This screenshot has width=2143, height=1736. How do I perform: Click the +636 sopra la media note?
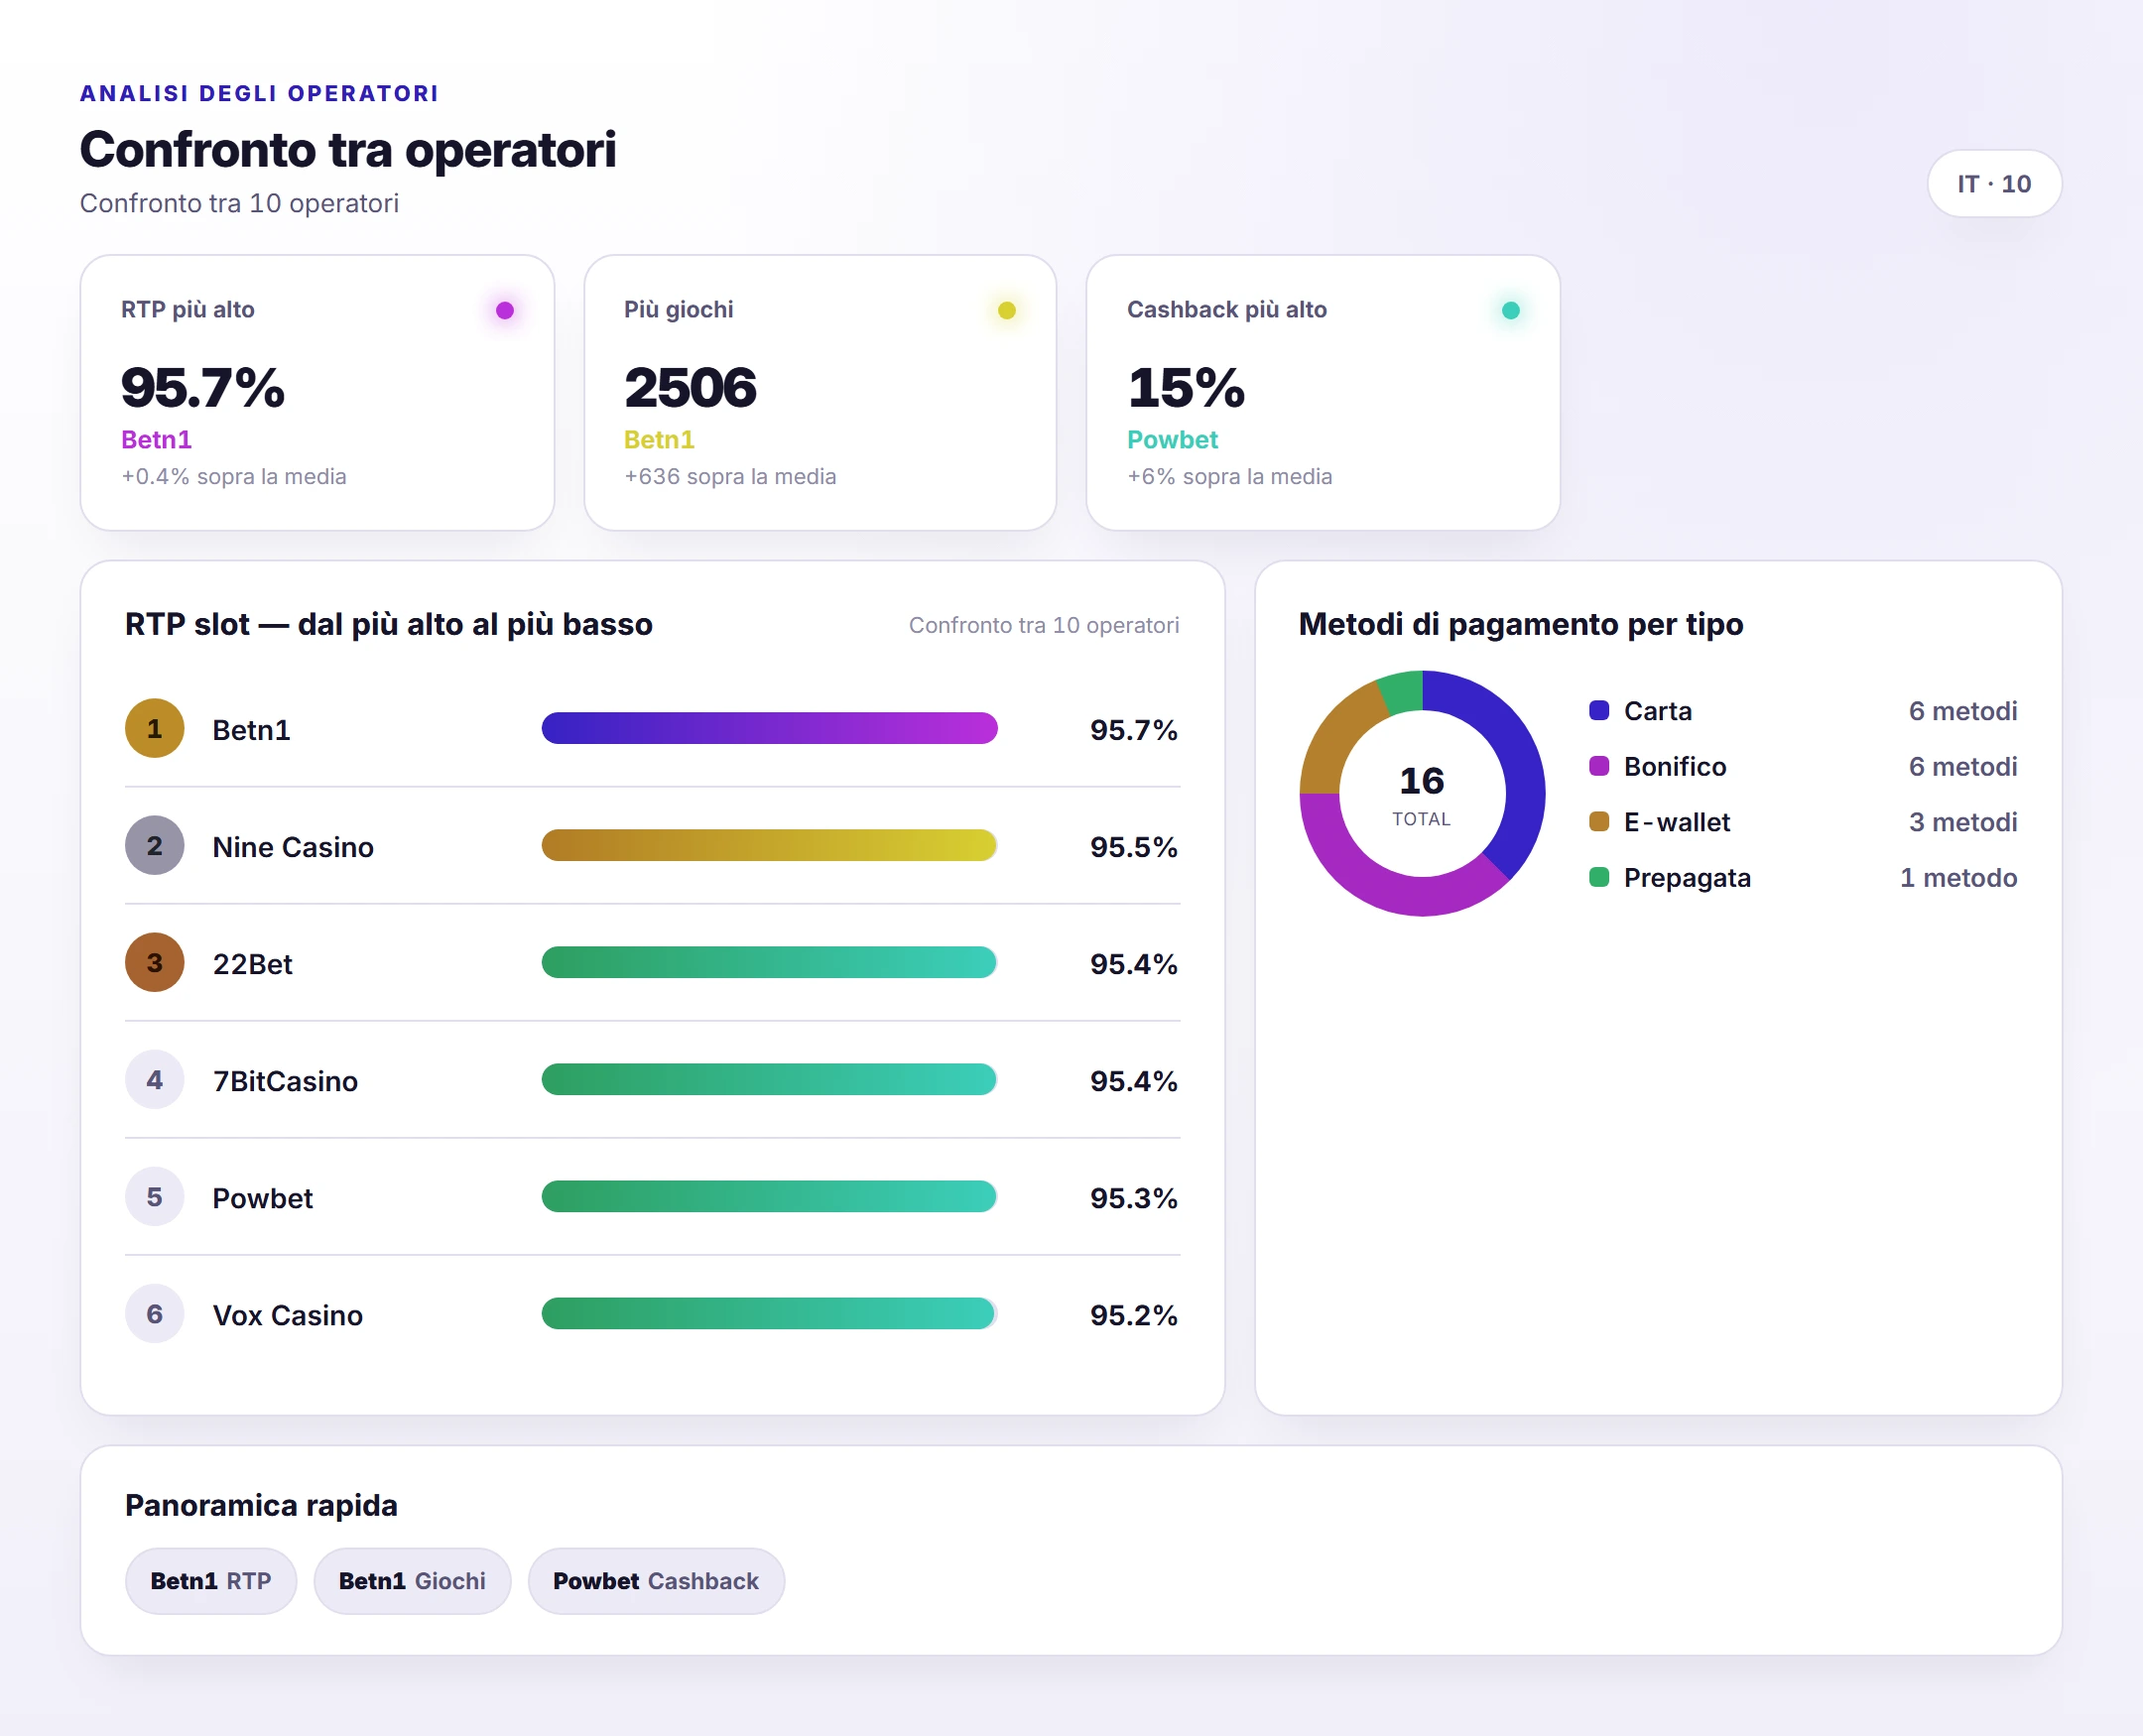point(730,477)
